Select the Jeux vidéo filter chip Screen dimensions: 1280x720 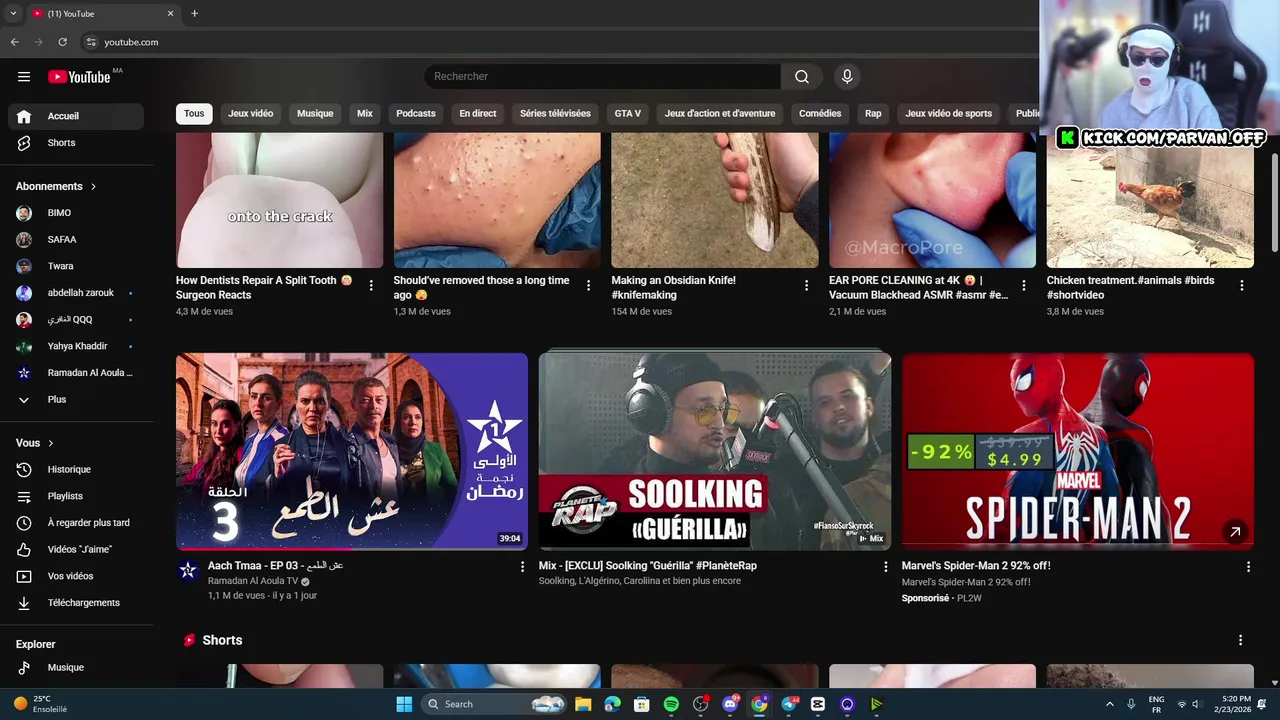coord(250,113)
